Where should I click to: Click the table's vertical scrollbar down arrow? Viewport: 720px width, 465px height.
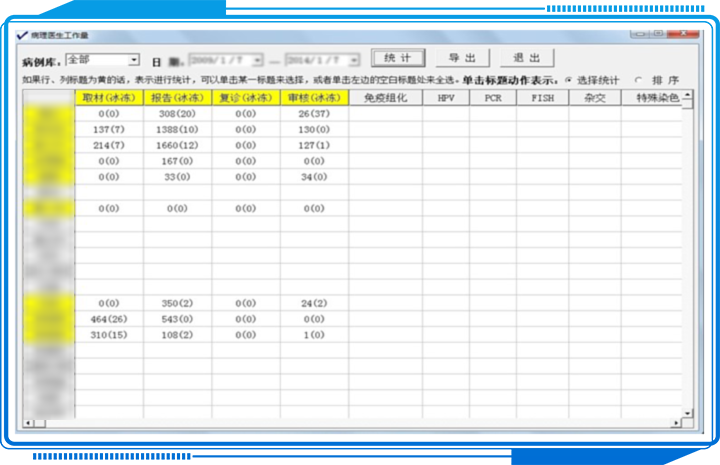[687, 412]
